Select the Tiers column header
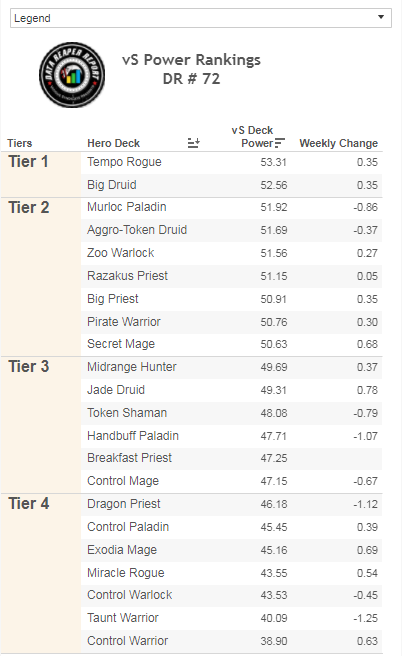The image size is (403, 656). pos(20,143)
